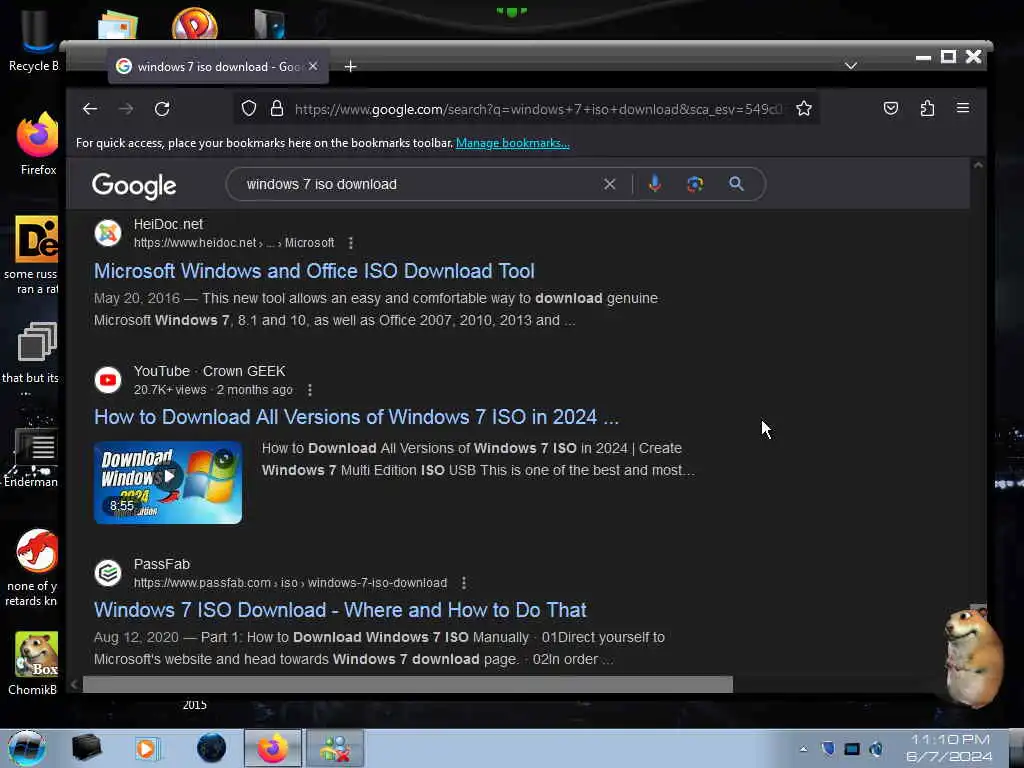Screen dimensions: 1024x768
Task: Open the globe taskbar icon
Action: (211, 748)
